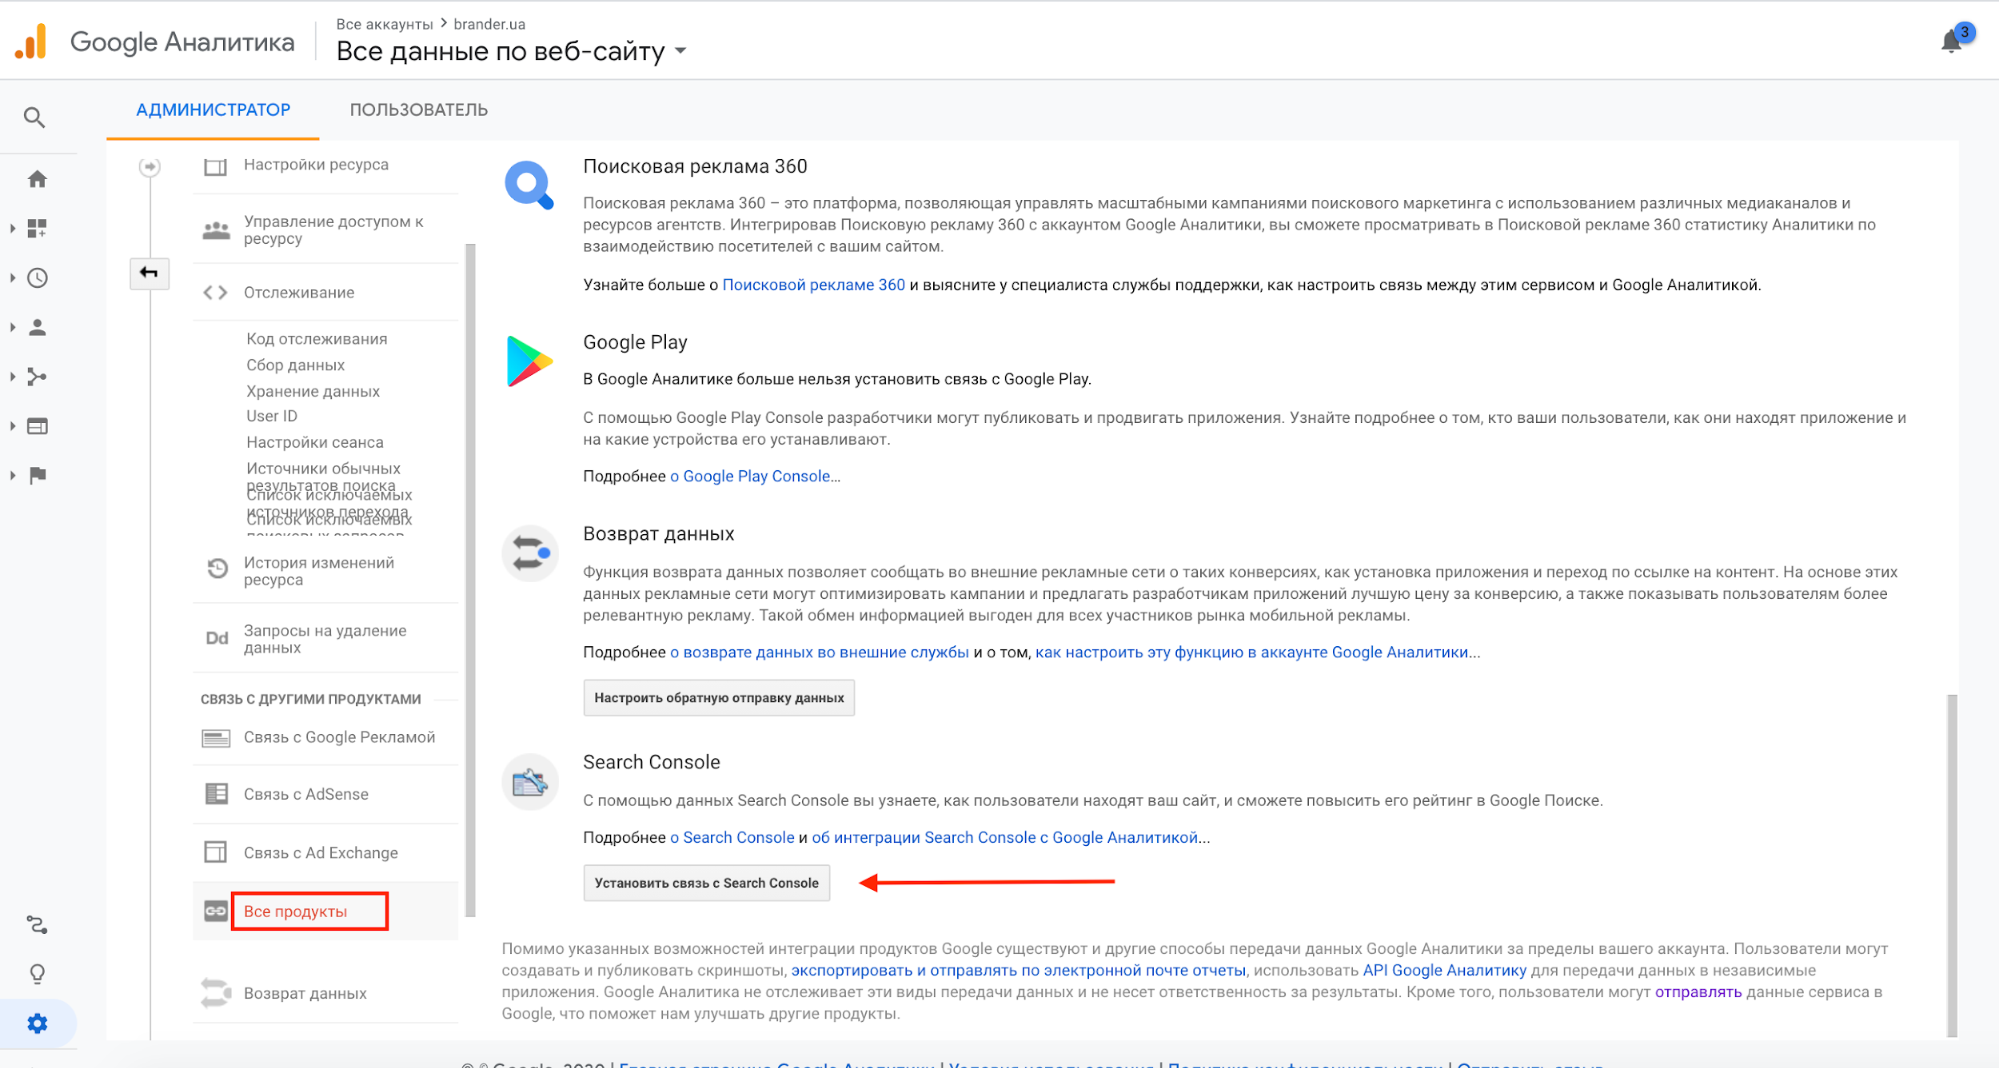Click the Conversions flag icon in sidebar

(x=37, y=475)
